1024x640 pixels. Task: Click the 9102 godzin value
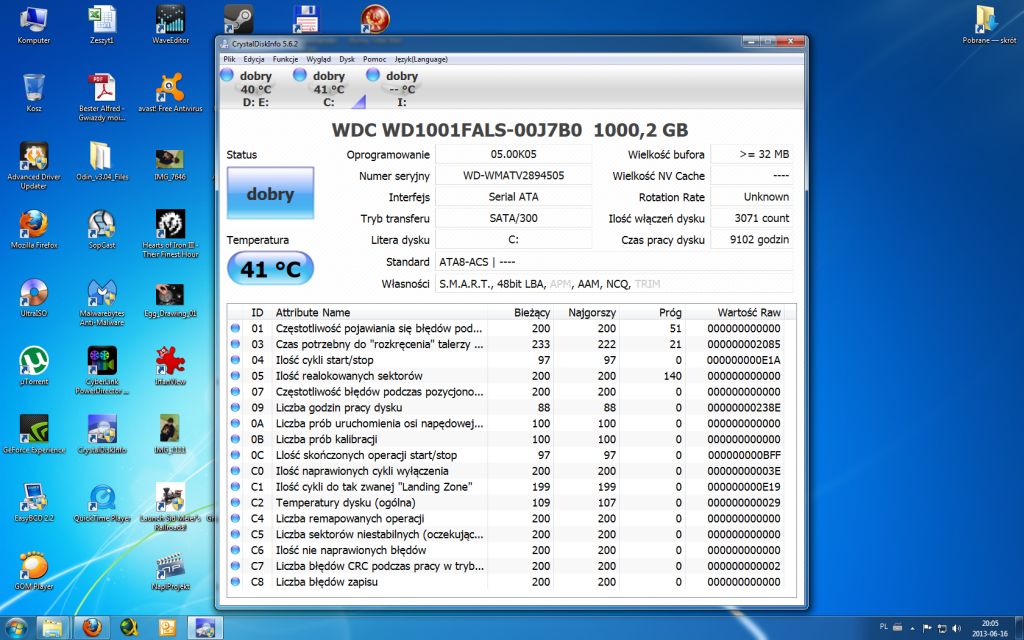pyautogui.click(x=752, y=240)
